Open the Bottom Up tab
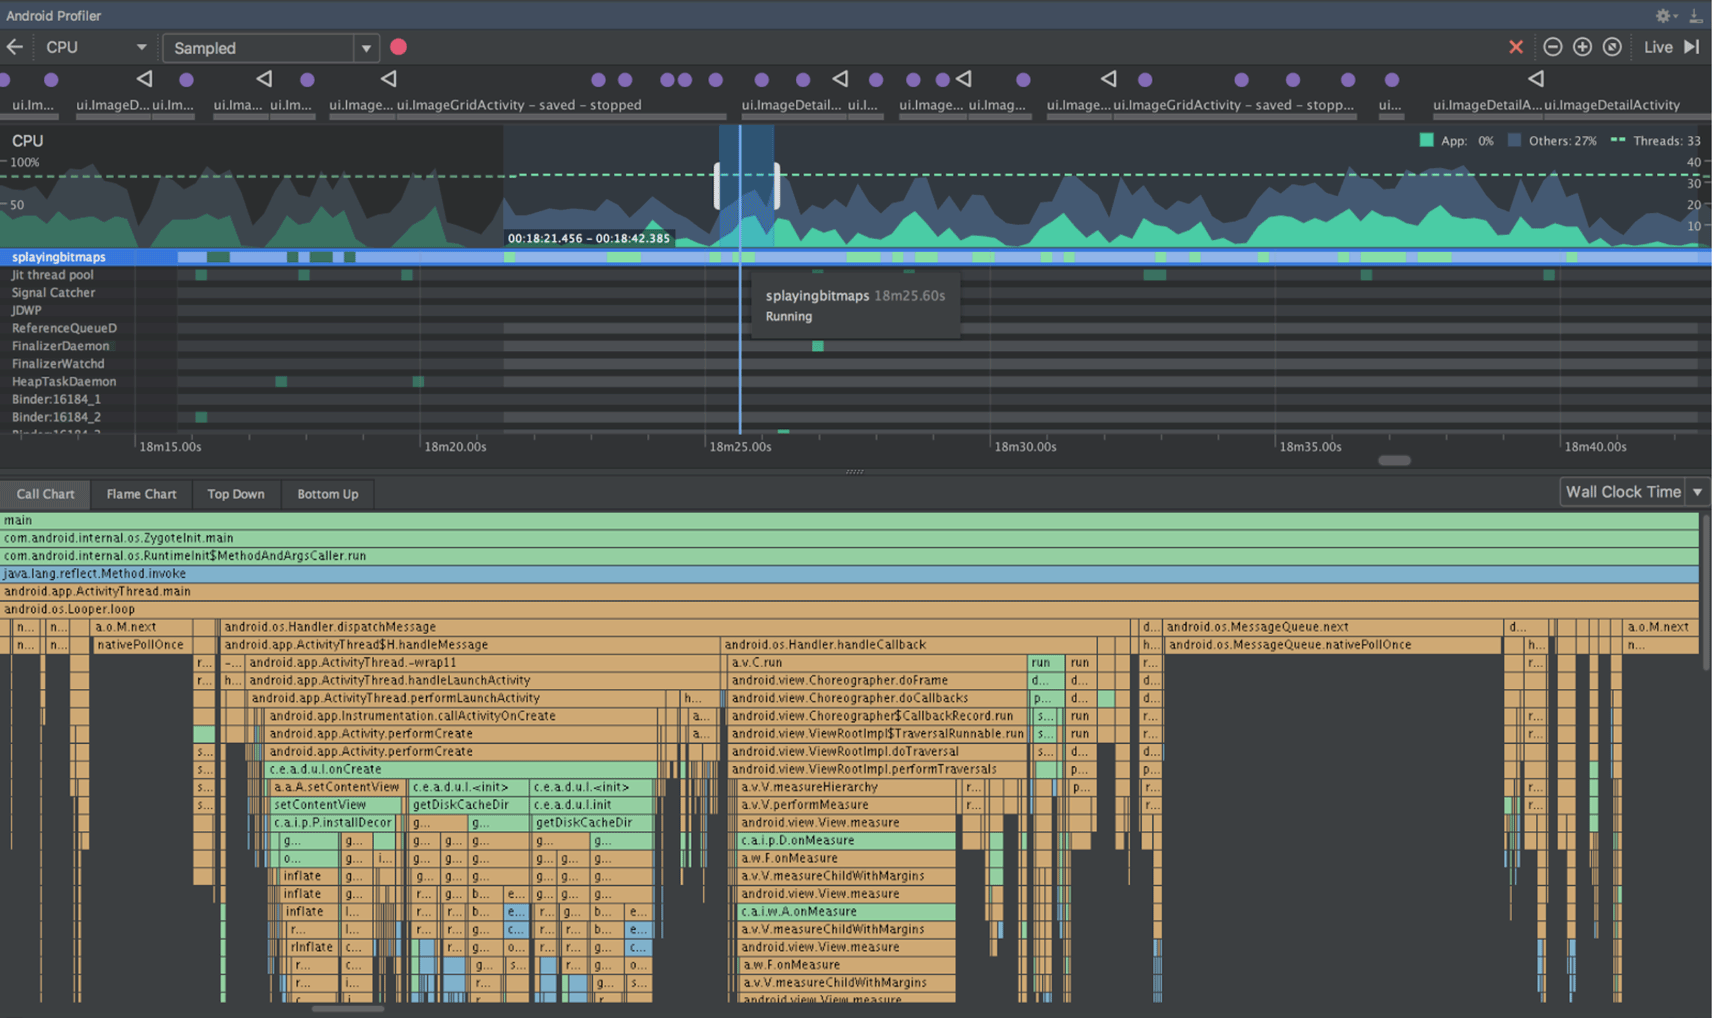This screenshot has height=1018, width=1712. (x=327, y=494)
